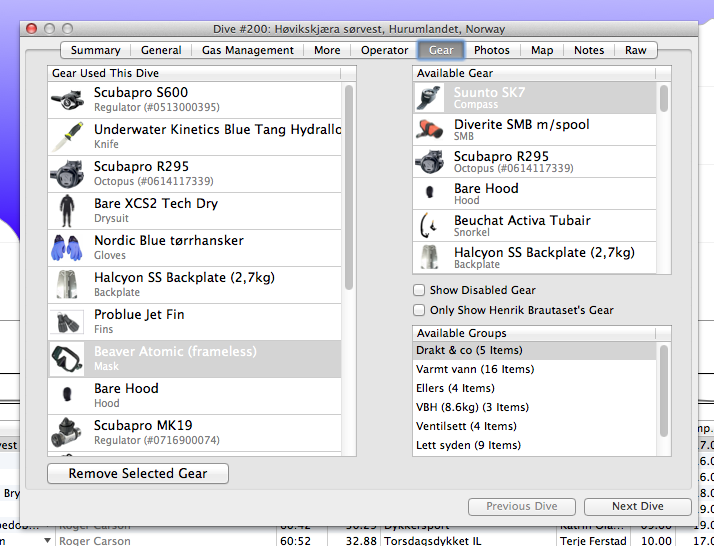
Task: Select the Underwater Kinetics knife icon
Action: 69,137
